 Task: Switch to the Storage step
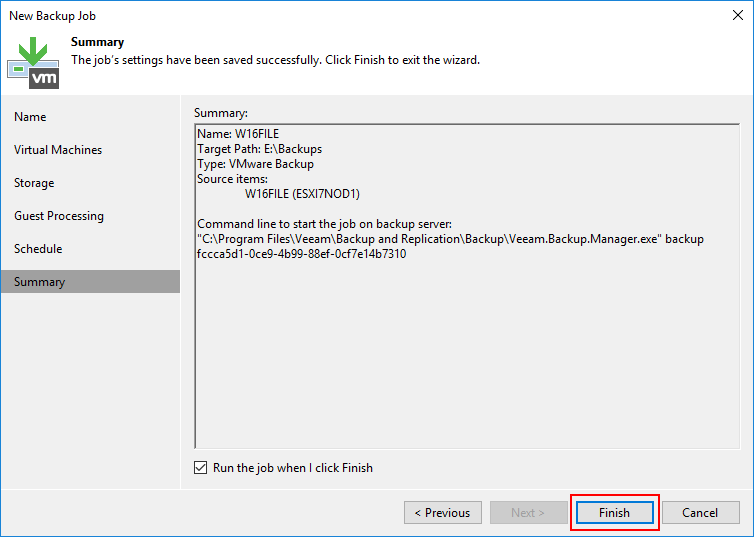click(34, 183)
